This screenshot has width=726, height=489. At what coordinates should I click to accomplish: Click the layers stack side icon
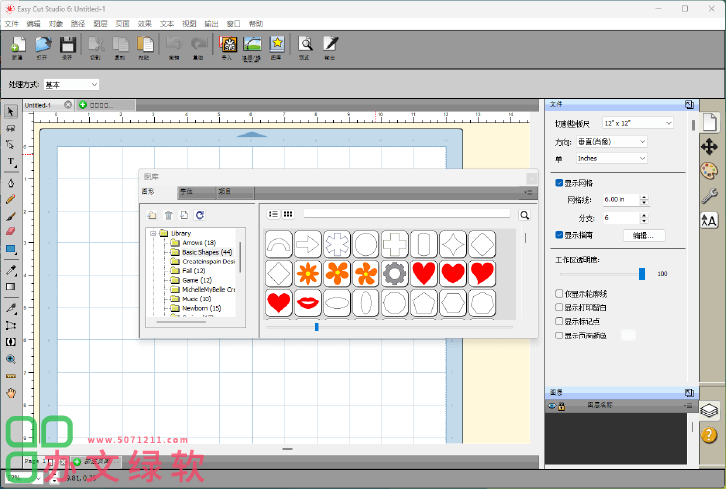(709, 410)
